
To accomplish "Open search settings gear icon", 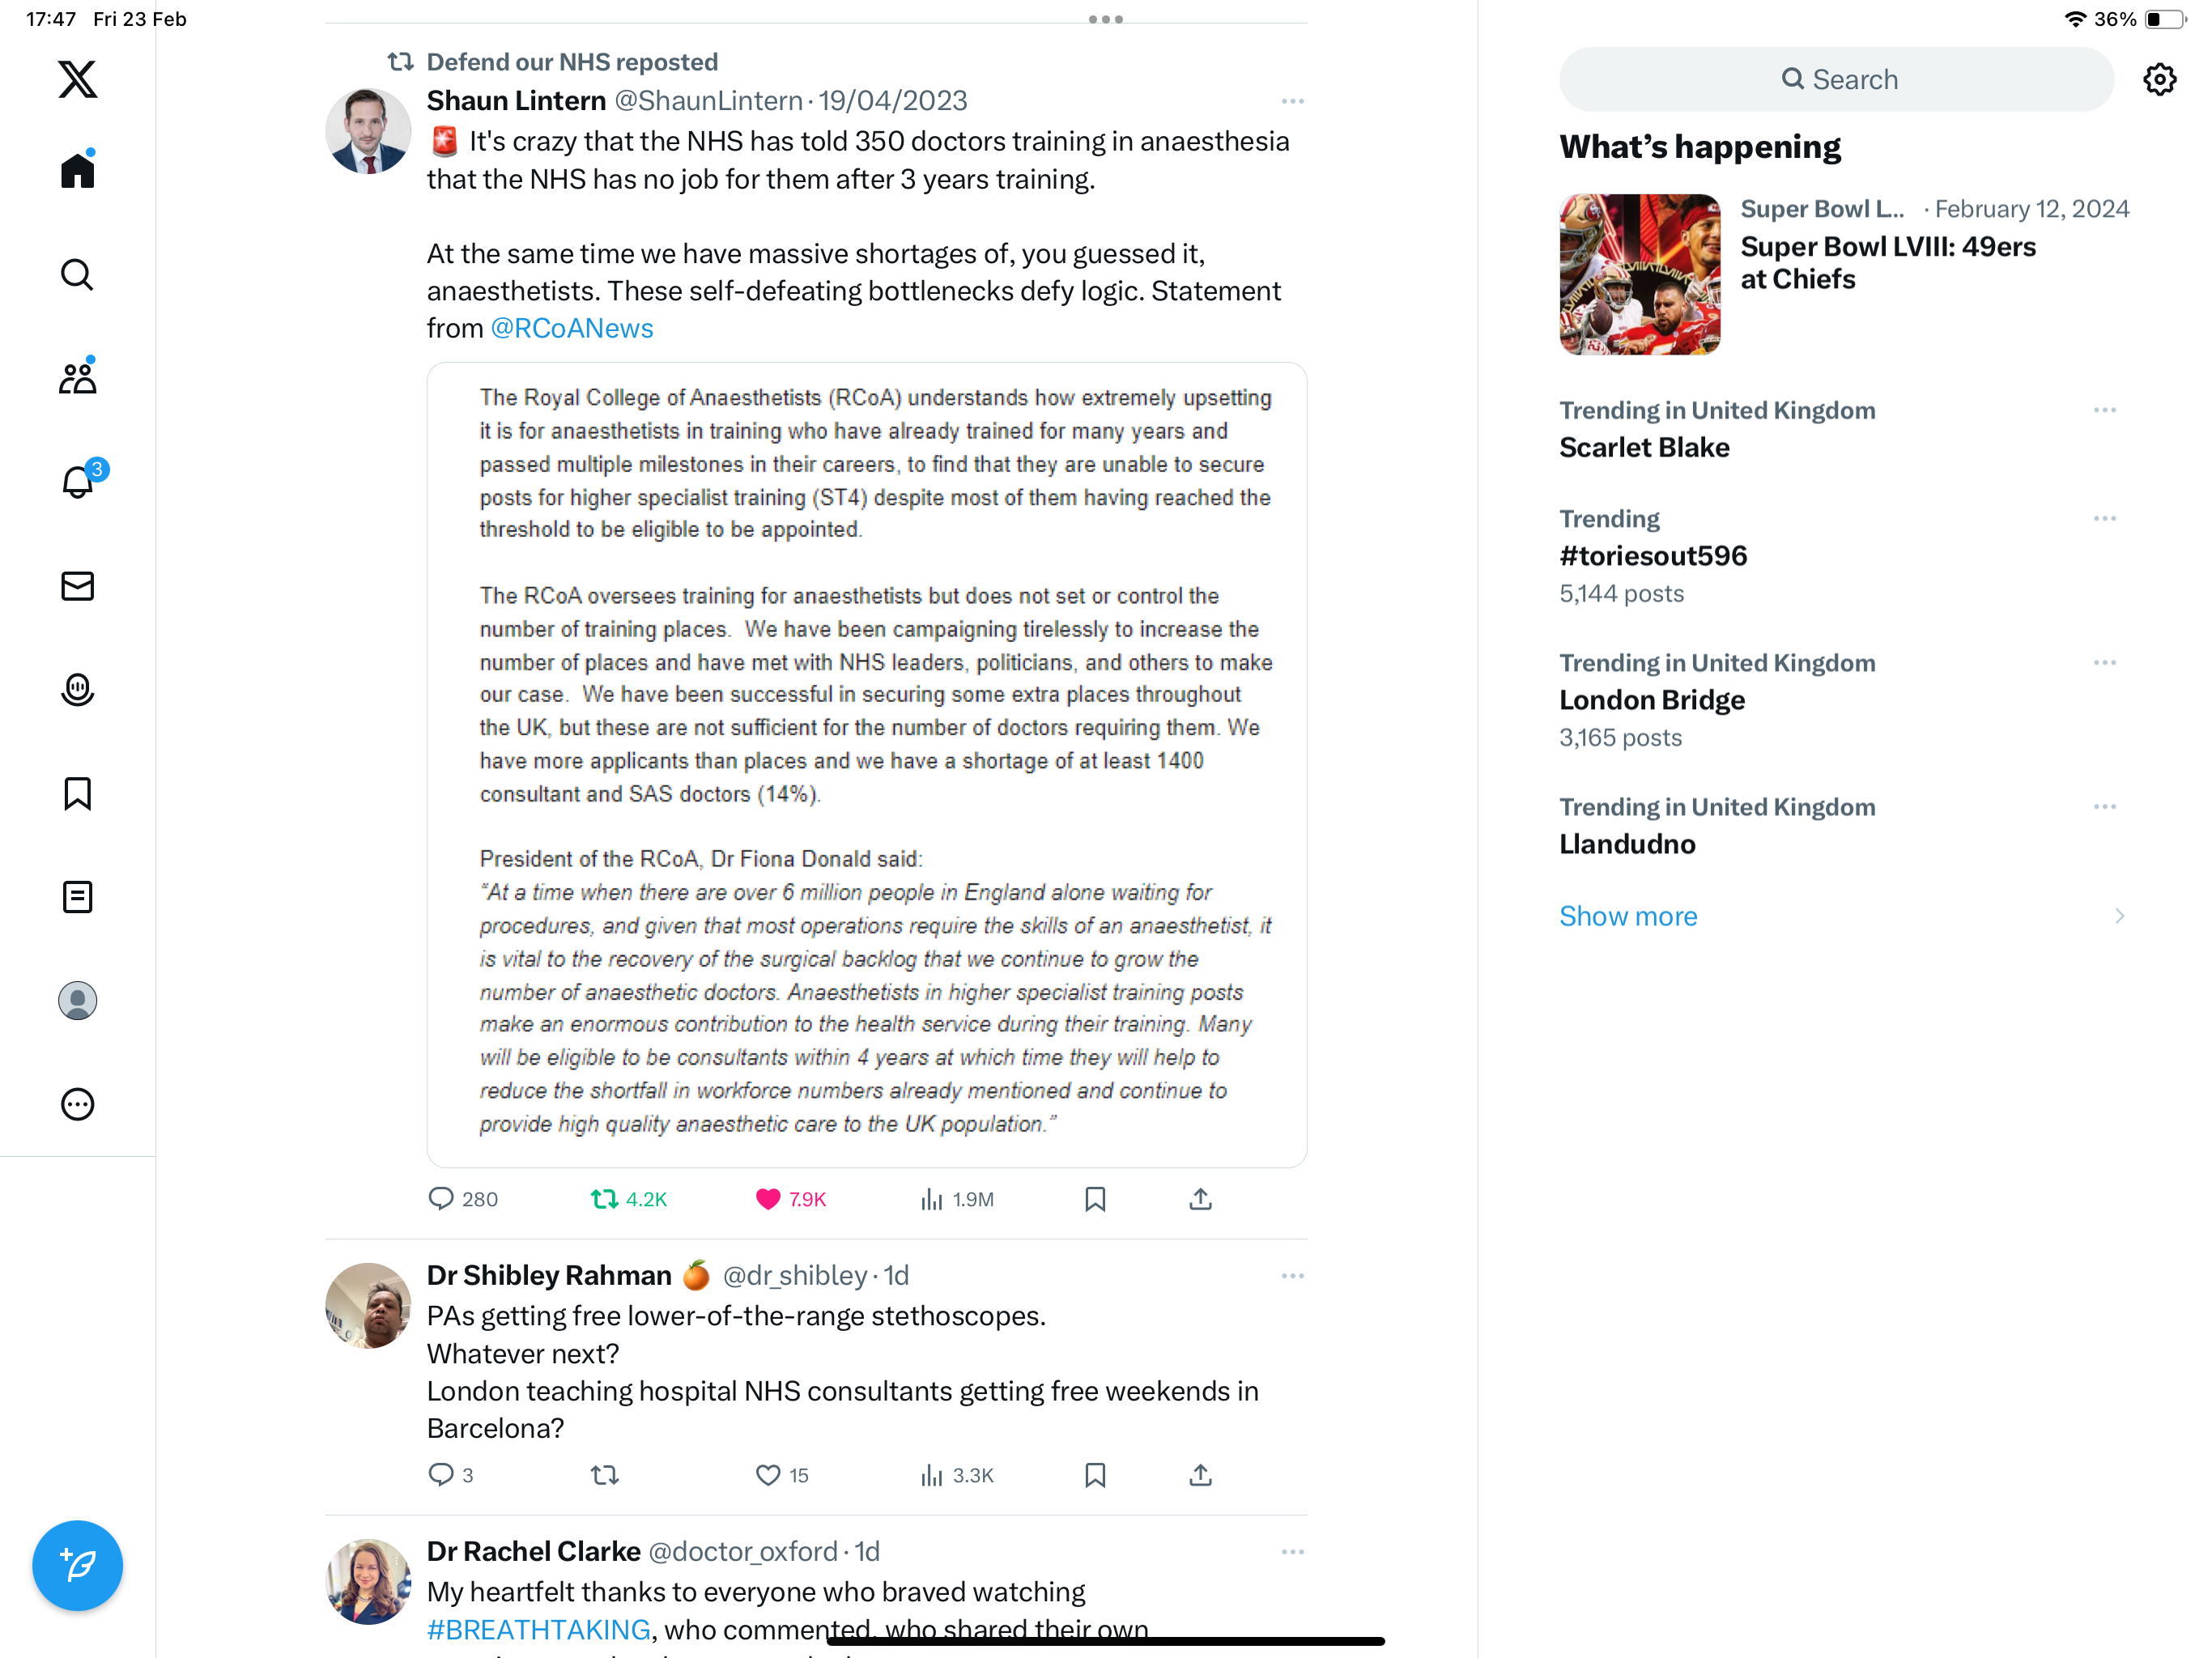I will [x=2159, y=80].
